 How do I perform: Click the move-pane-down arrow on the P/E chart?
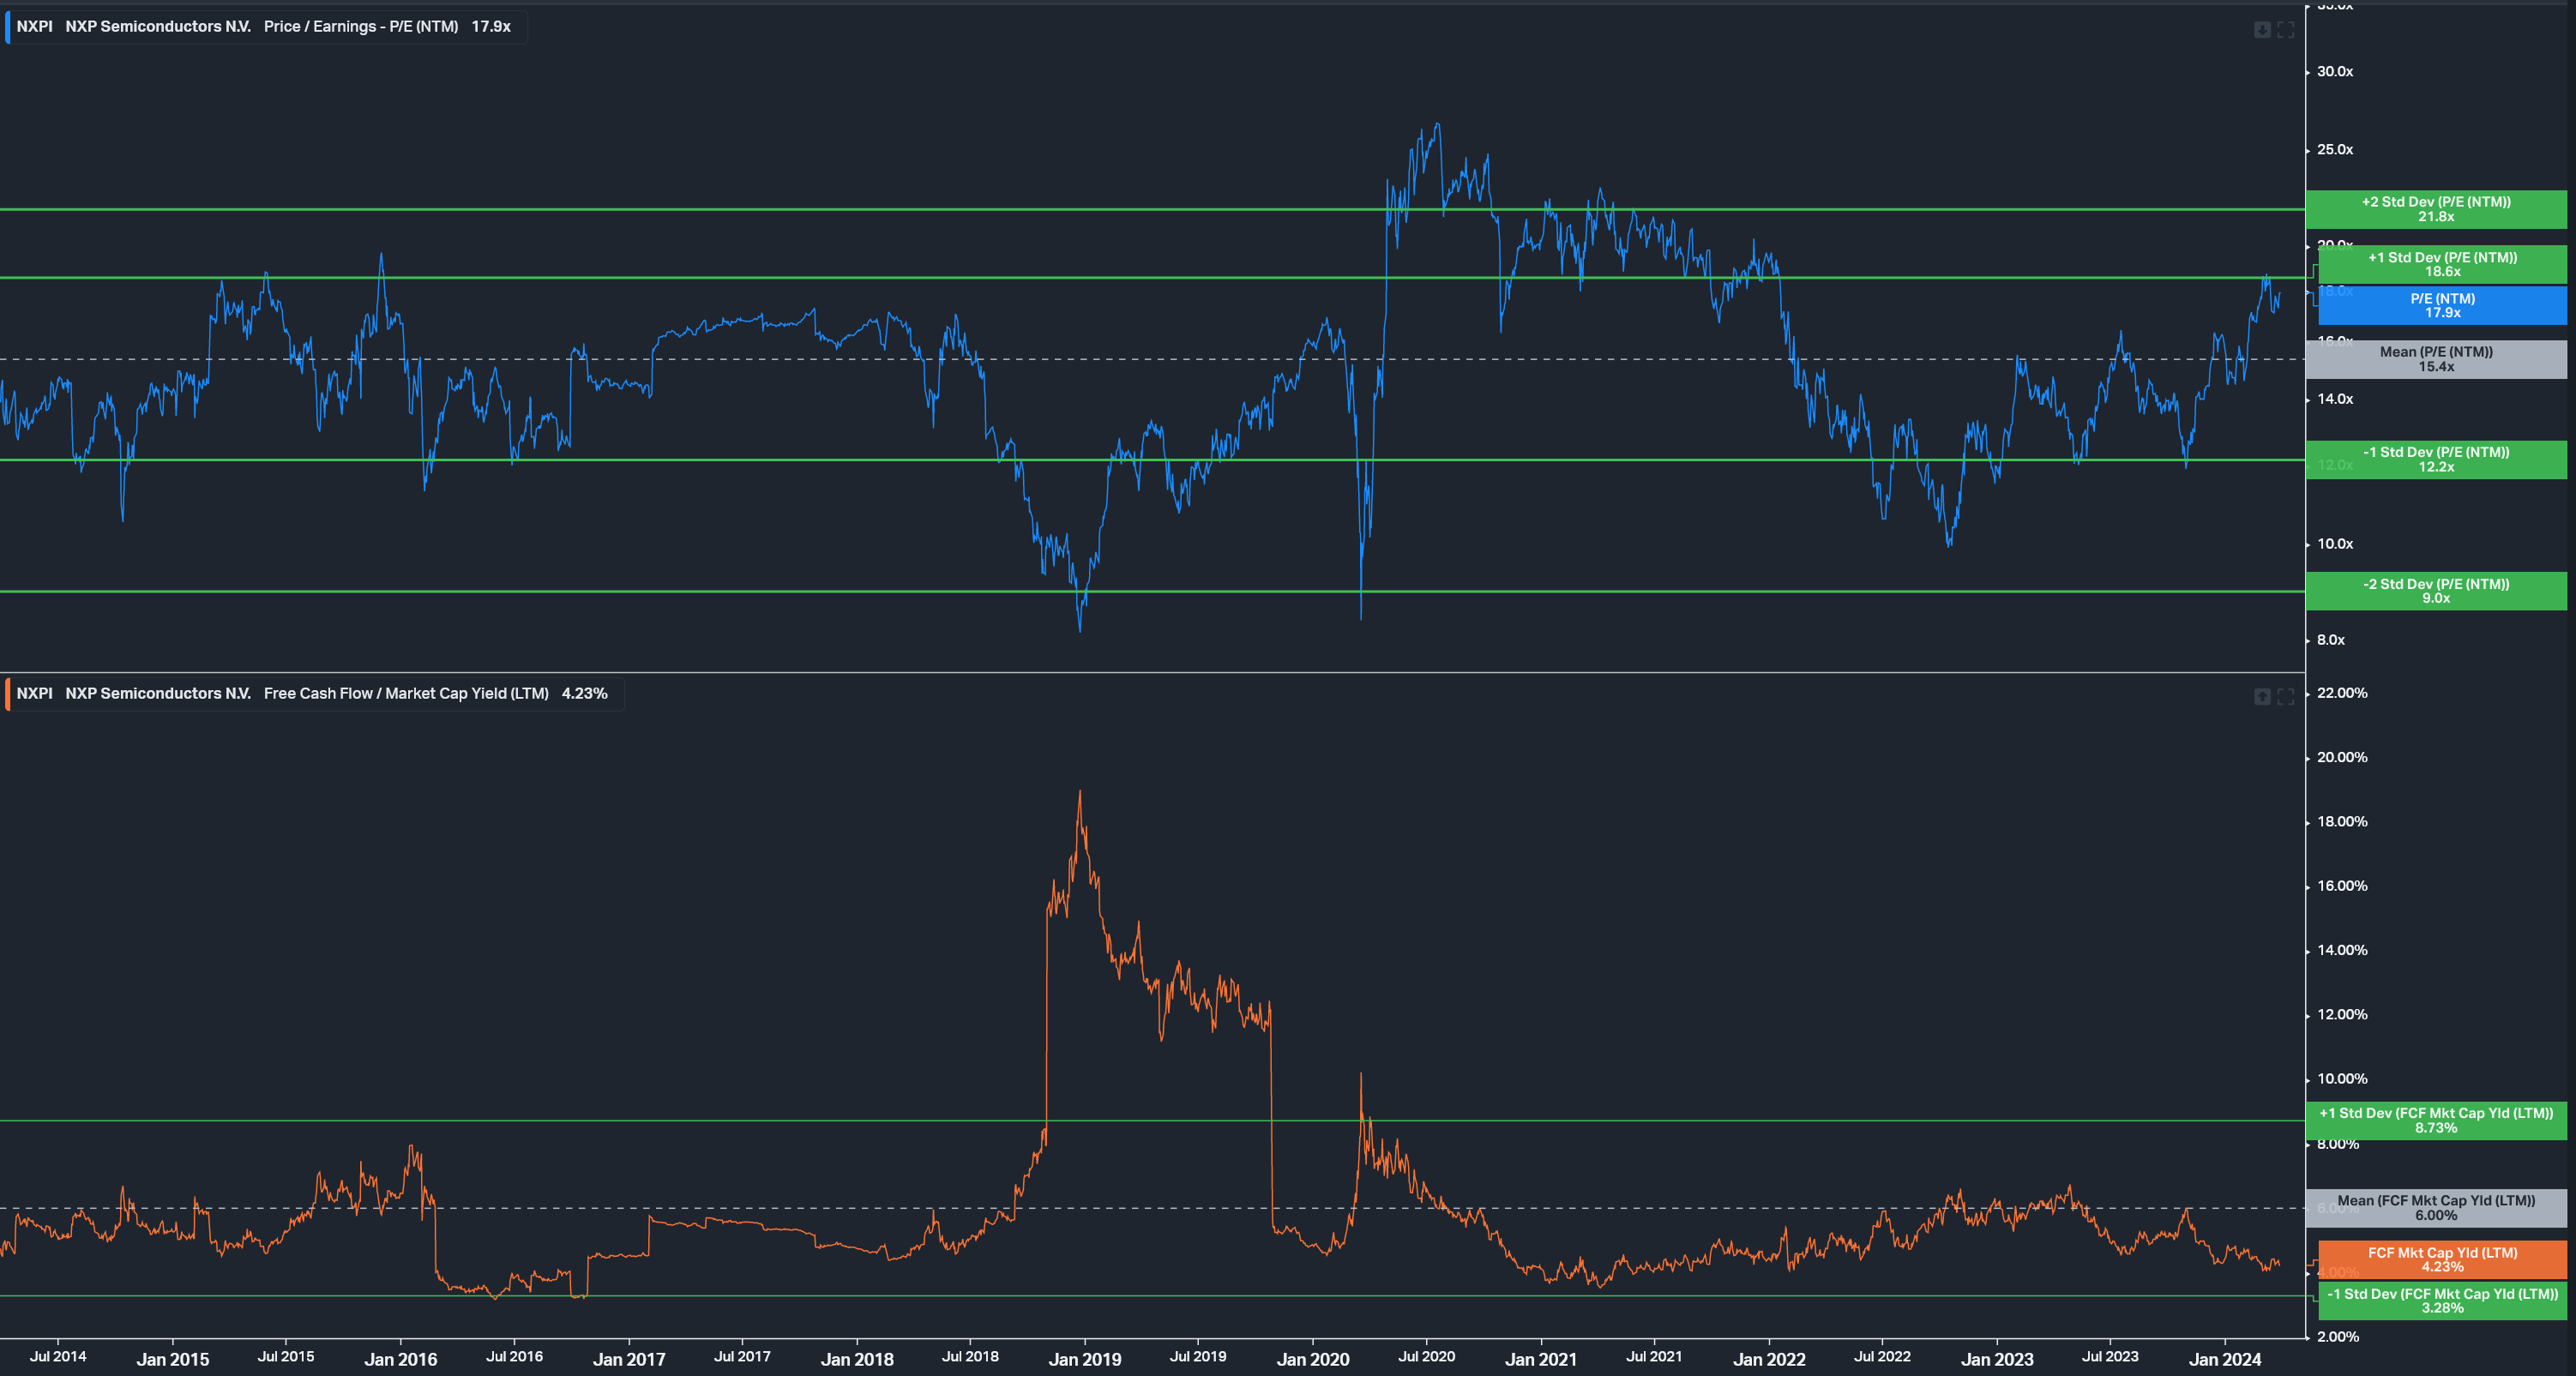click(x=2263, y=30)
